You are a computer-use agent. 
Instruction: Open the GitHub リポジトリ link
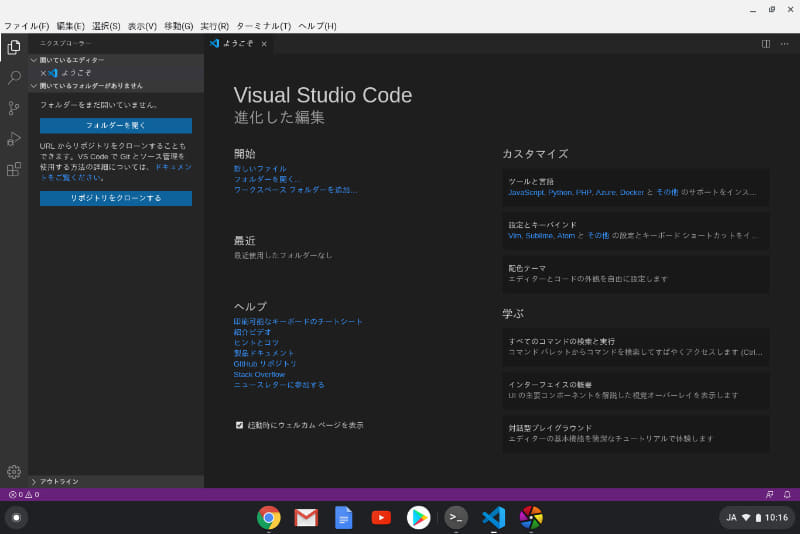[265, 364]
